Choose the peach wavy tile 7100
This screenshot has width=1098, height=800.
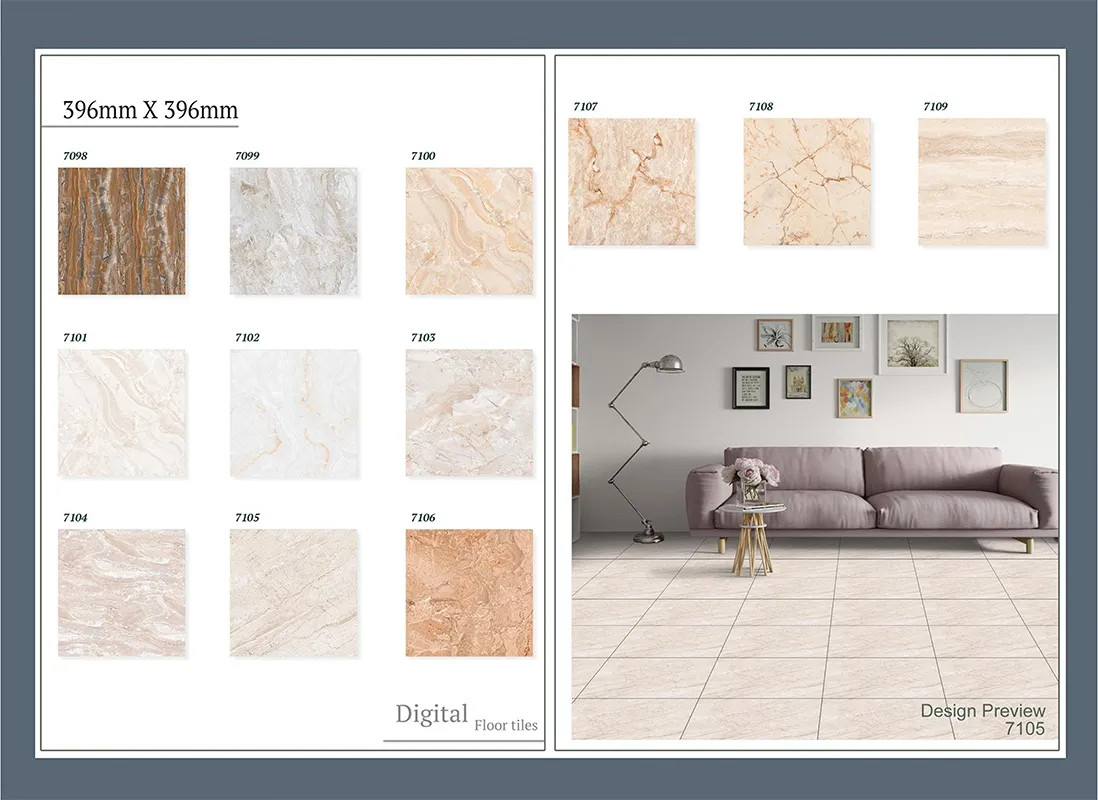(x=469, y=231)
